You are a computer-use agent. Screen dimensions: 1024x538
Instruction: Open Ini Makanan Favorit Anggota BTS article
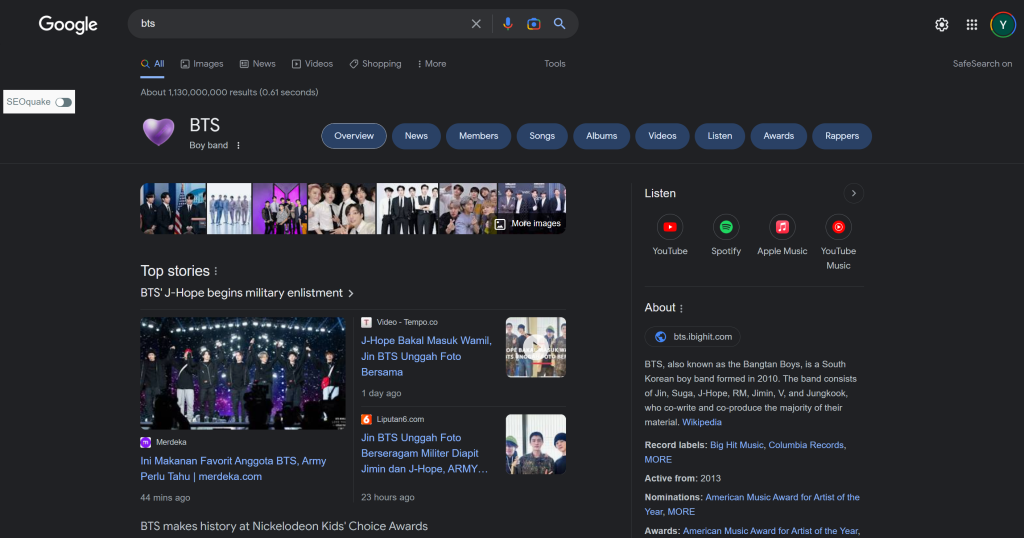233,469
